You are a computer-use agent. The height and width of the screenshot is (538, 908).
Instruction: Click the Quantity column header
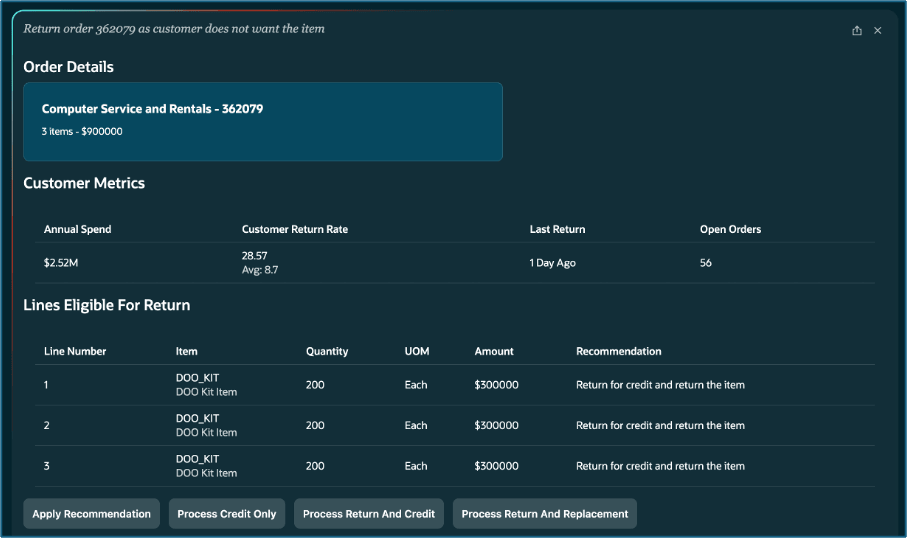click(327, 352)
